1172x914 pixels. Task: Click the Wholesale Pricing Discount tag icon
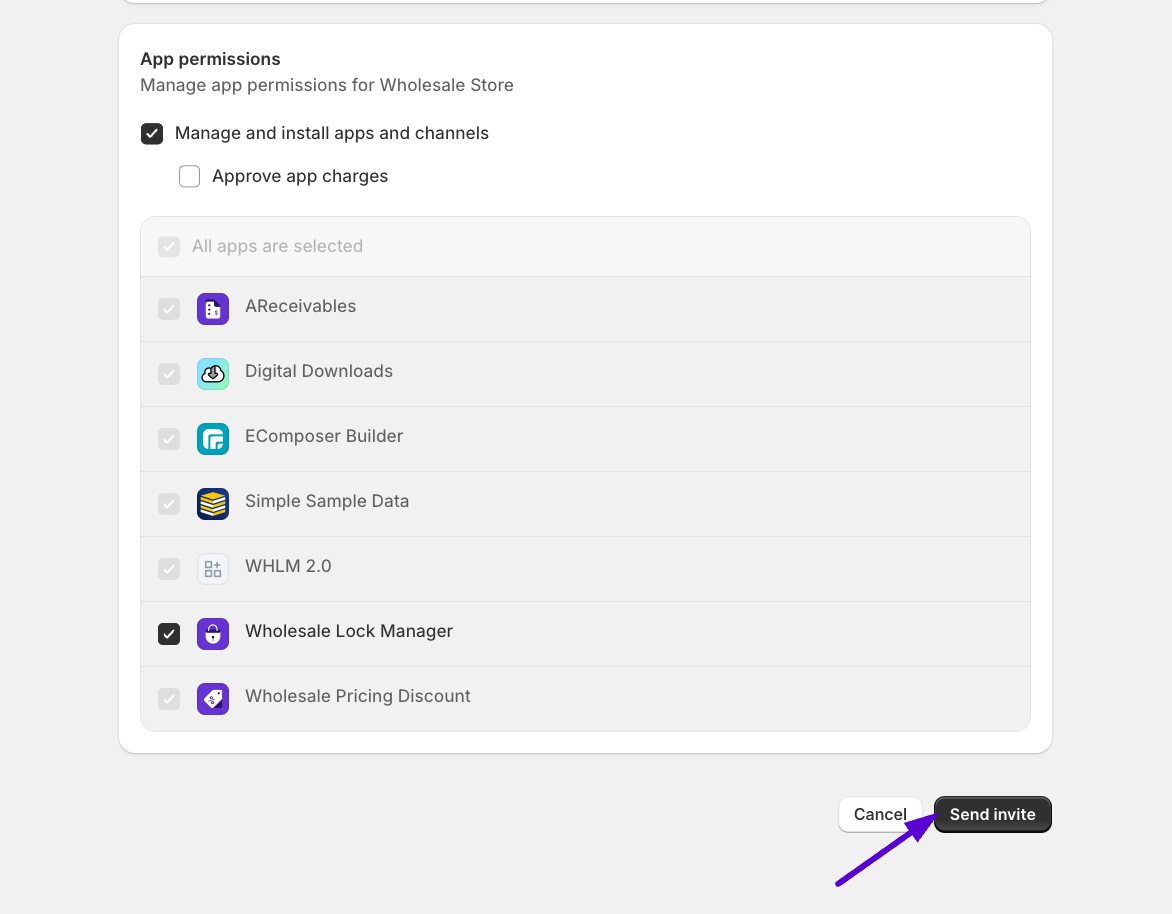213,699
